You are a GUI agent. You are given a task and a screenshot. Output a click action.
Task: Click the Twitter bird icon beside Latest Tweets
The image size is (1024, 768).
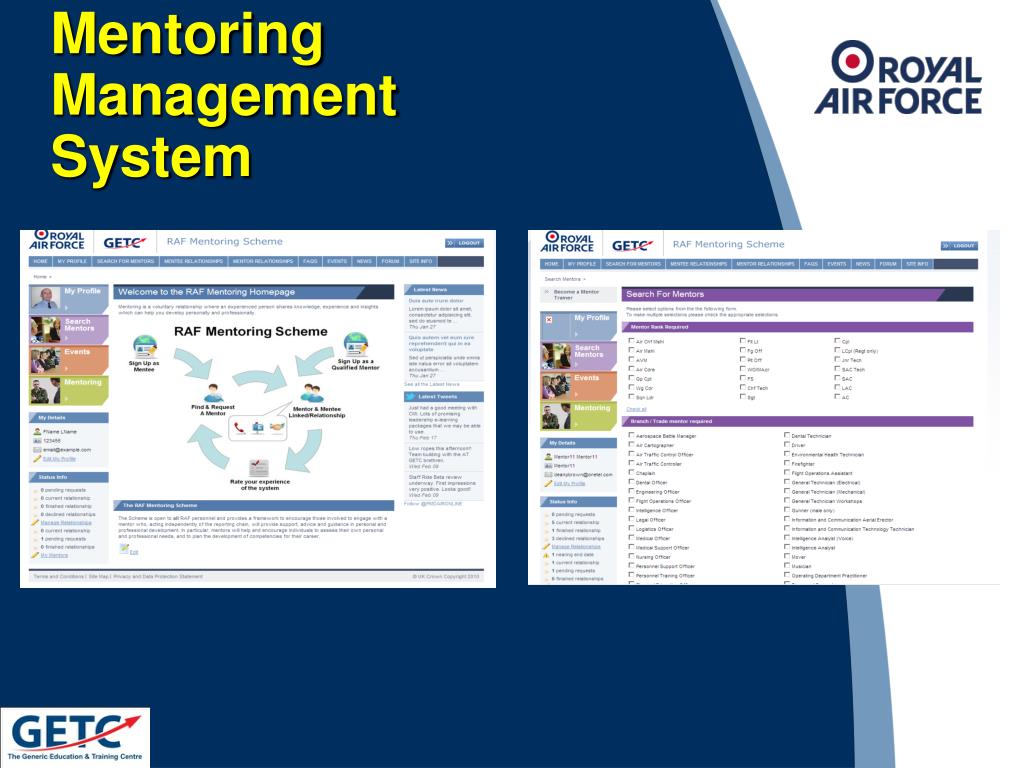click(x=410, y=396)
